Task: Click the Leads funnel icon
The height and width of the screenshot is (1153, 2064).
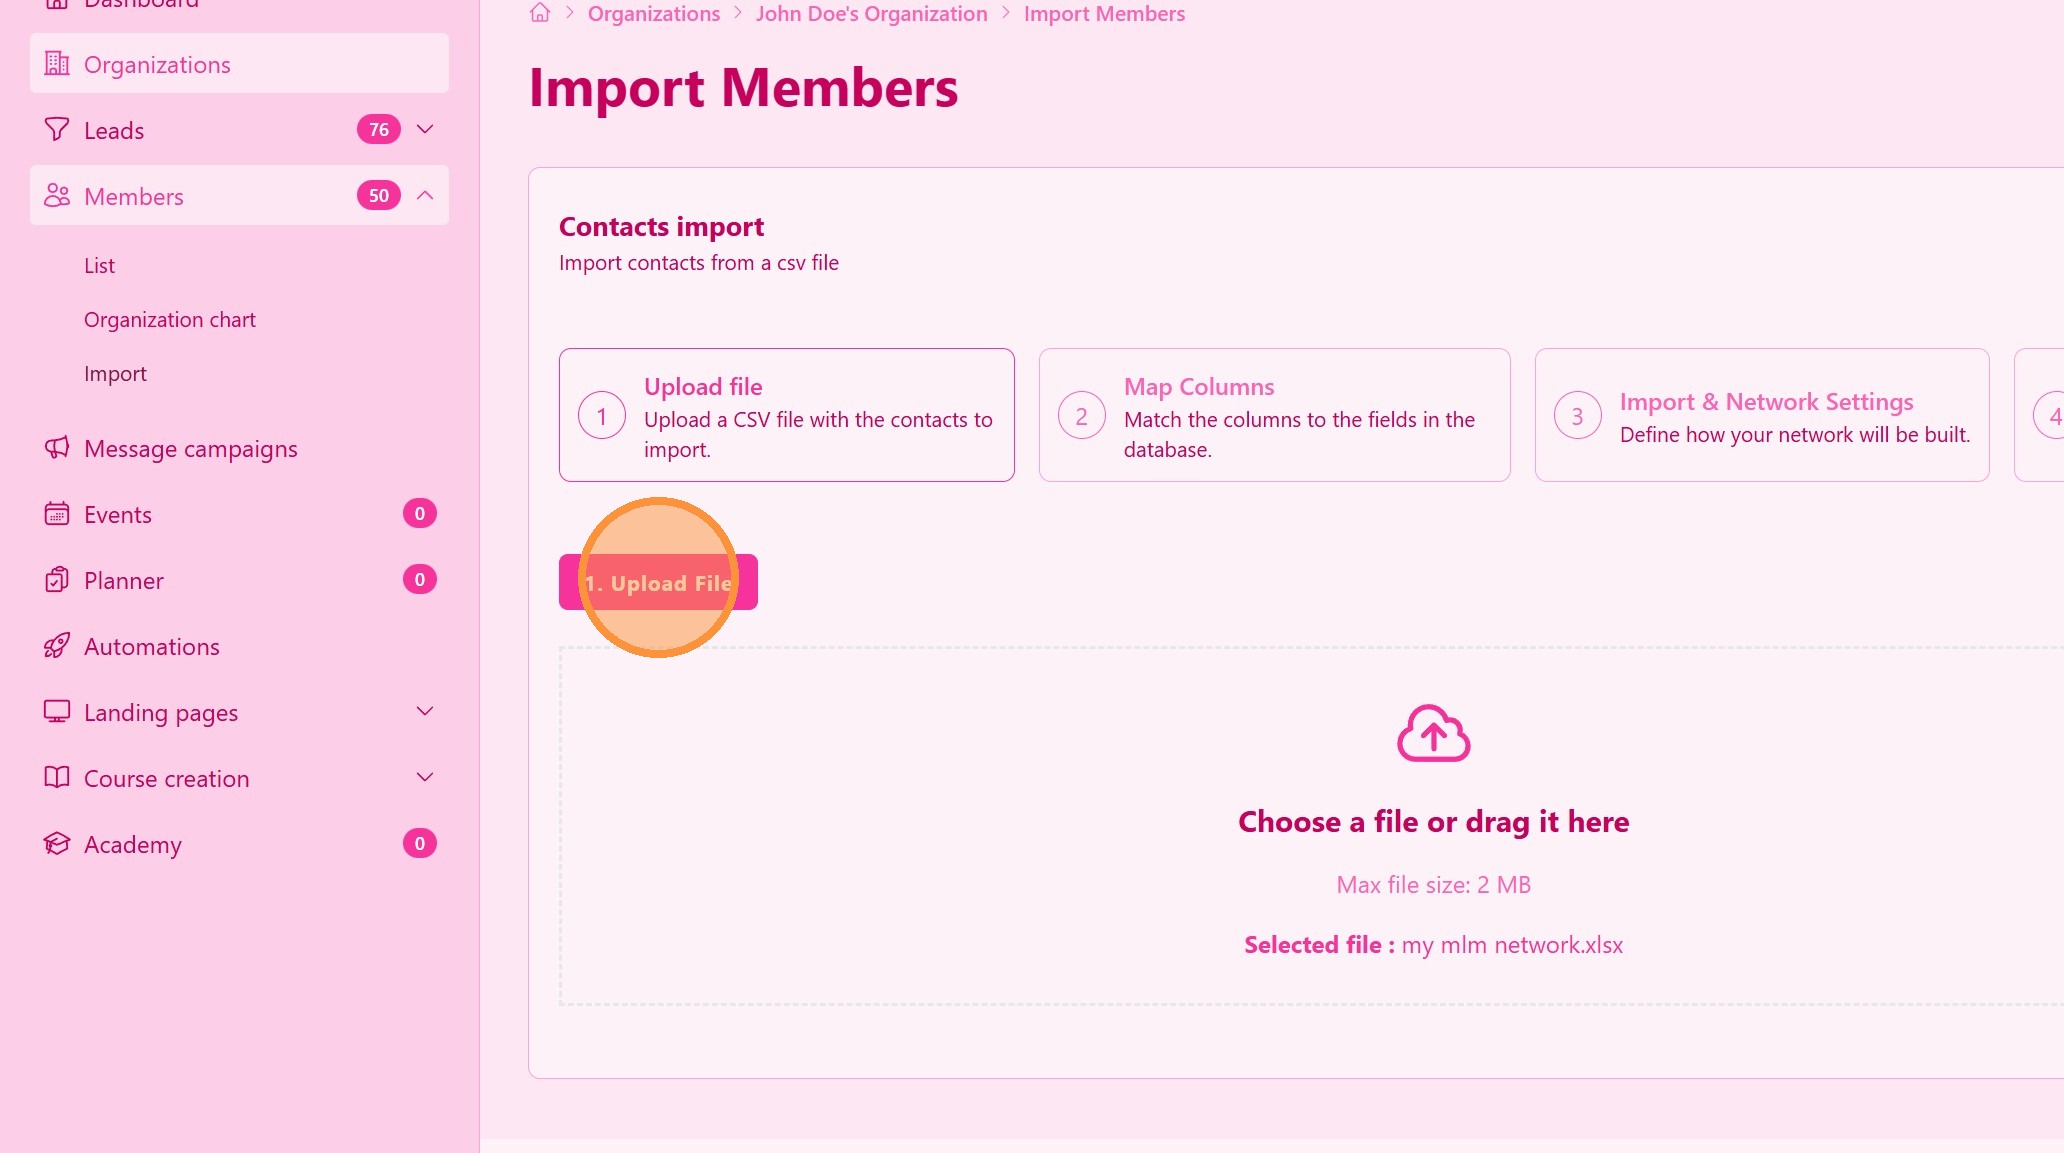Action: [x=57, y=130]
